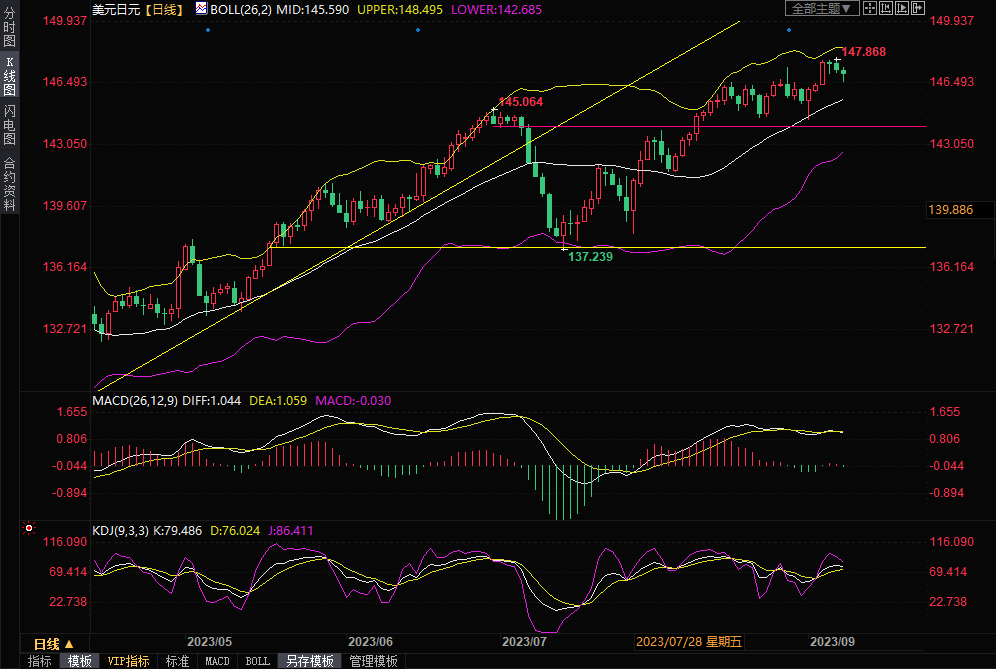The image size is (996, 669).
Task: Open the 合约资料 side tab
Action: point(9,183)
